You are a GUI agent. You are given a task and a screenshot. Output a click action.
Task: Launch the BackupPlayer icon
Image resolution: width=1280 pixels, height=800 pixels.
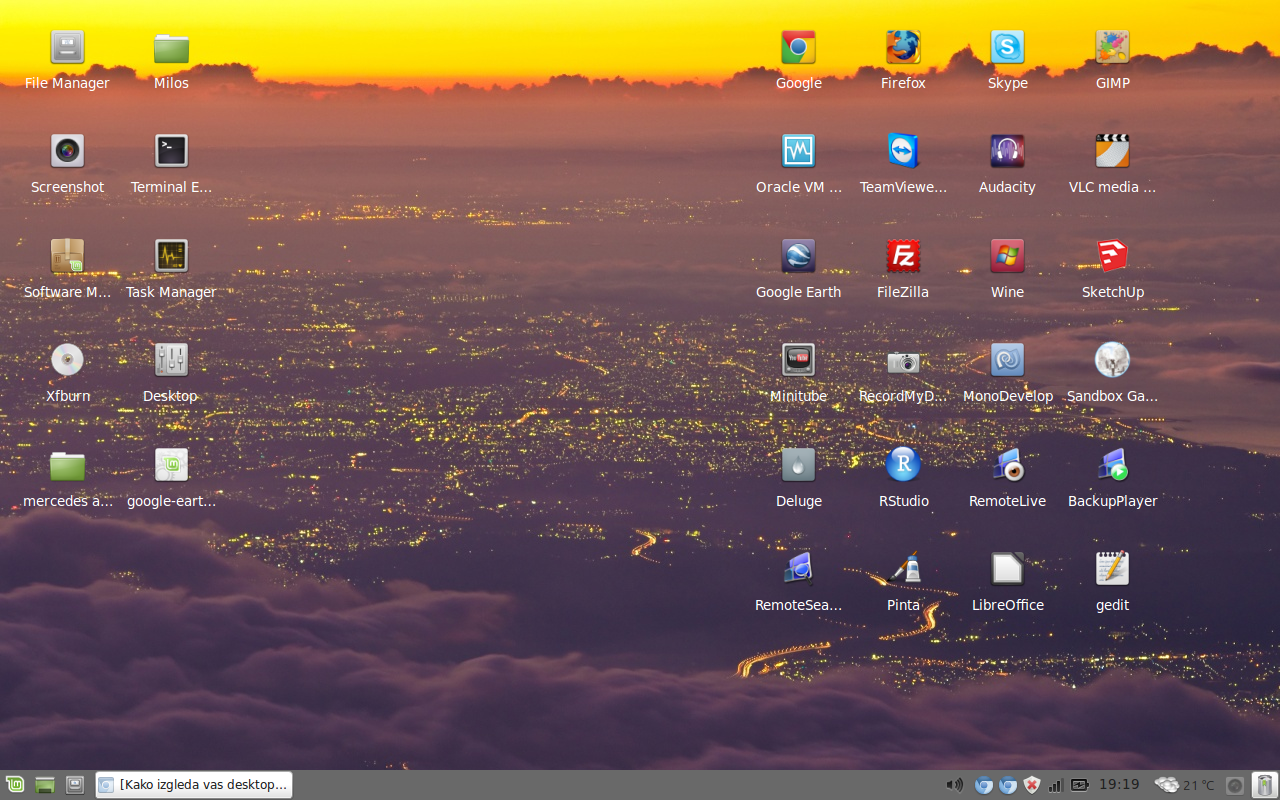[1112, 465]
